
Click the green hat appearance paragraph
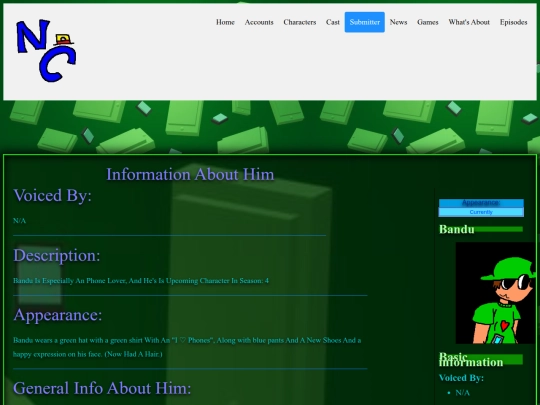tap(187, 347)
